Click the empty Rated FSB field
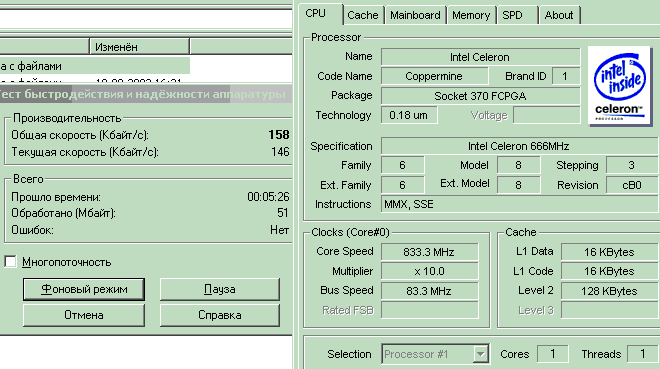This screenshot has width=660, height=369. (429, 310)
